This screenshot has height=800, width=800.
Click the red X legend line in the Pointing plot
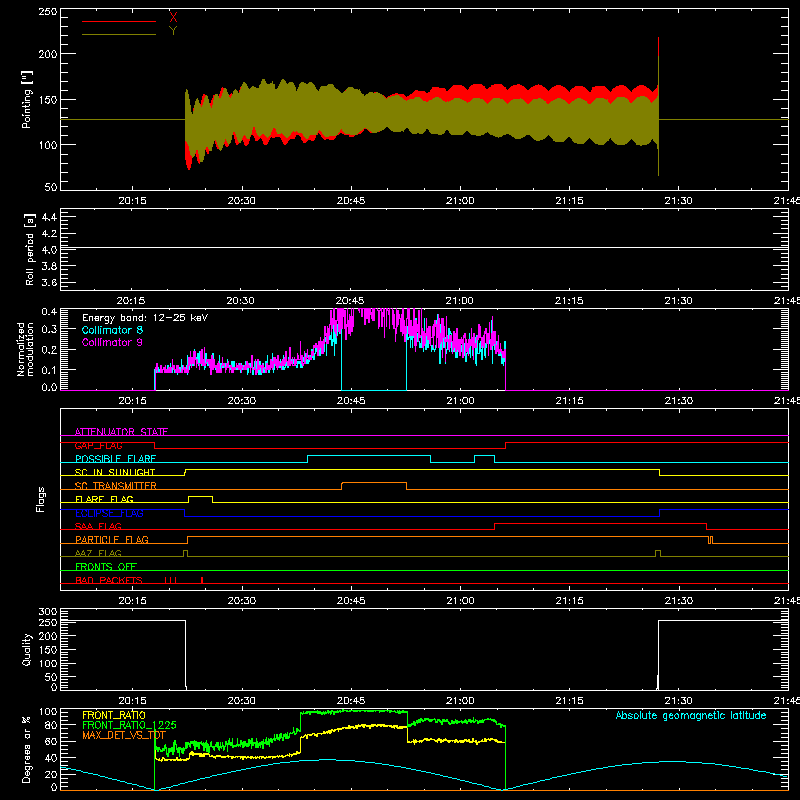click(x=119, y=21)
